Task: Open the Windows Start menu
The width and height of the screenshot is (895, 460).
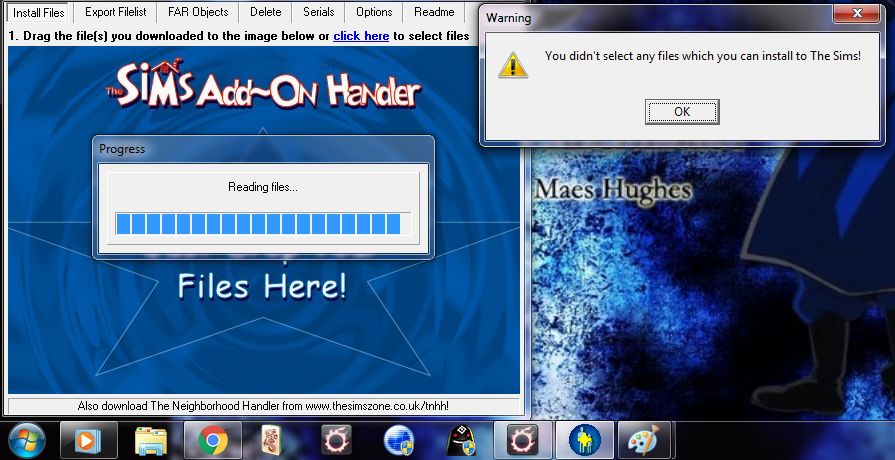Action: [x=26, y=441]
